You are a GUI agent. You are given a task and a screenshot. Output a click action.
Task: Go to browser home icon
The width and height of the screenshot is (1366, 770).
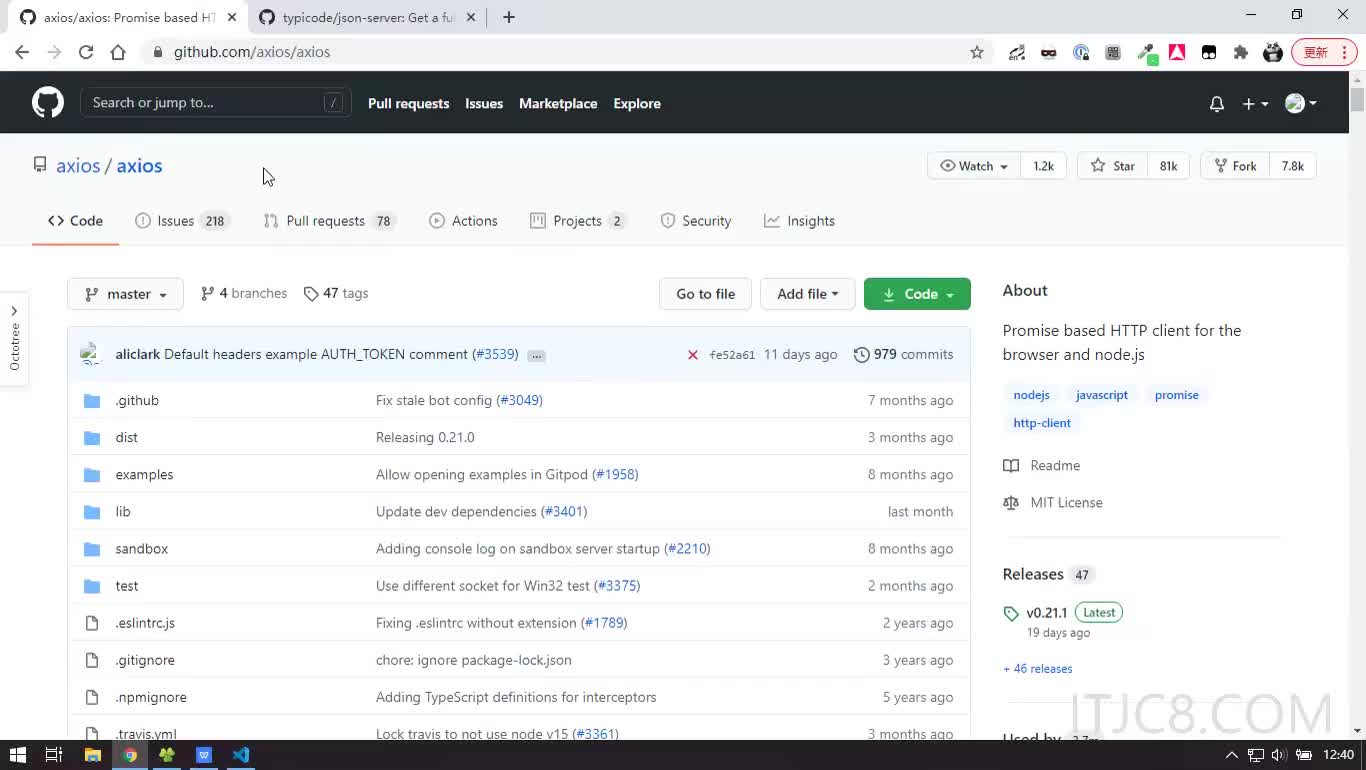(x=118, y=52)
